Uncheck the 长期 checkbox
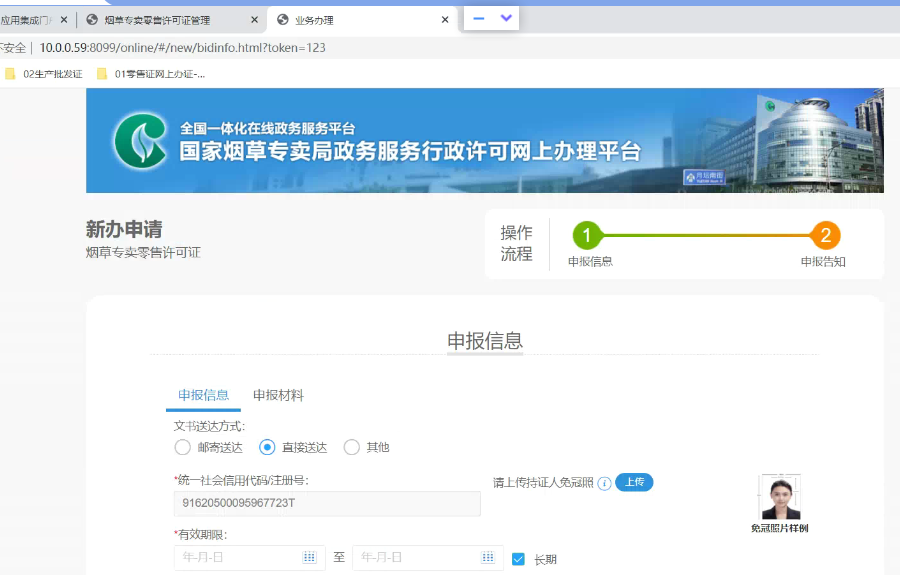This screenshot has width=900, height=575. tap(518, 559)
